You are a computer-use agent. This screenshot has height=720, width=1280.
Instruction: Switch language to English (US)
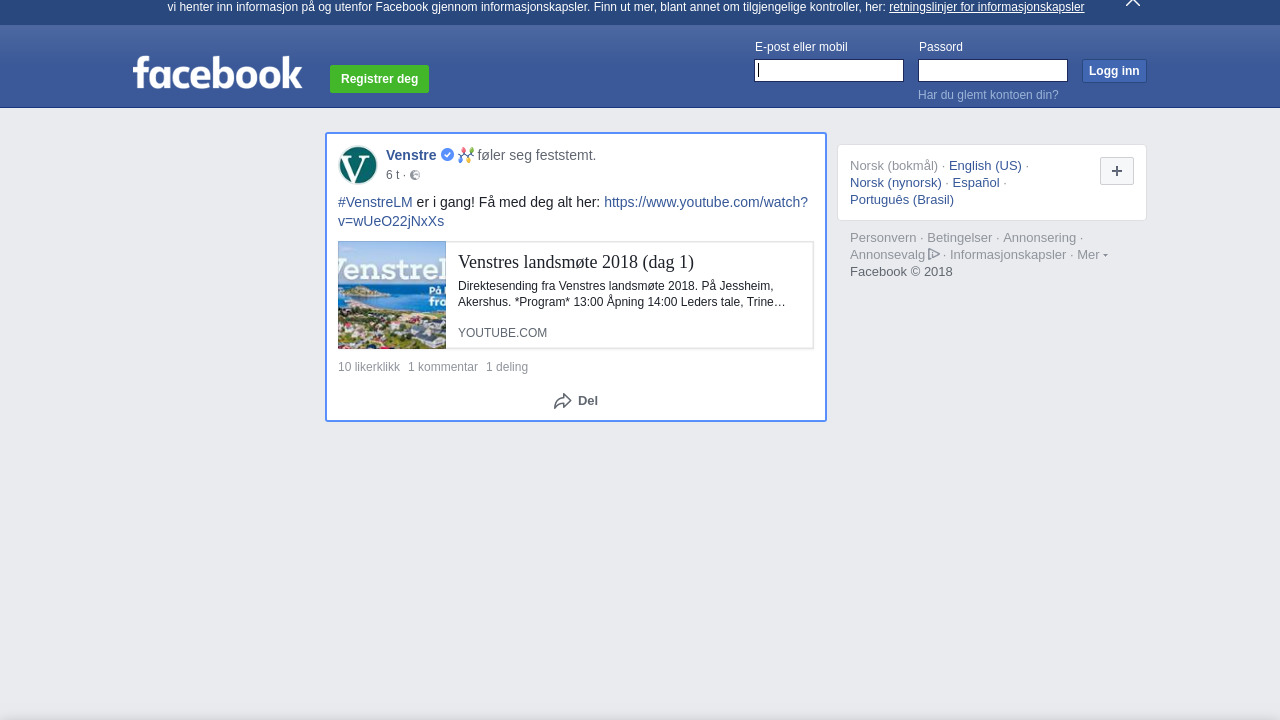pyautogui.click(x=985, y=166)
